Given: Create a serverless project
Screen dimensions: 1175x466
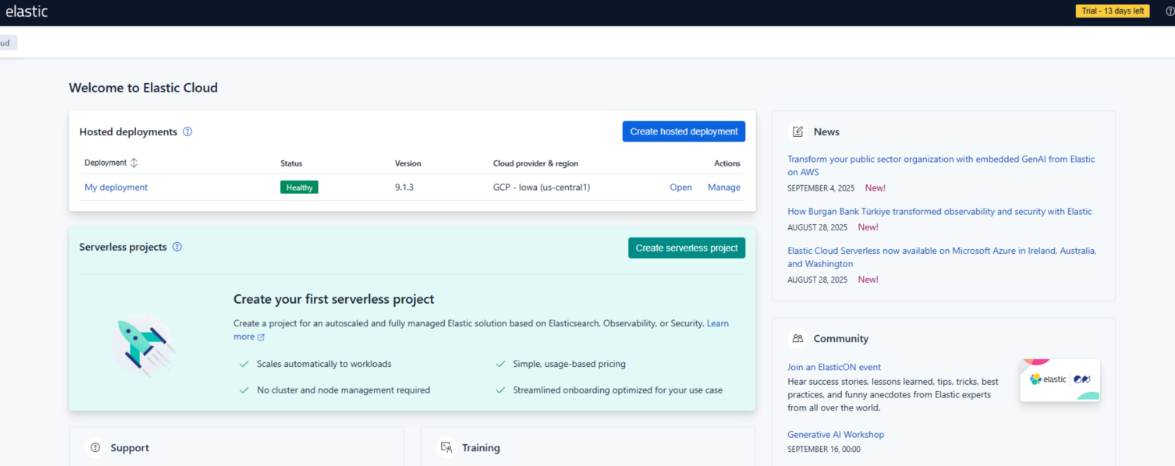Looking at the screenshot, I should pyautogui.click(x=686, y=248).
